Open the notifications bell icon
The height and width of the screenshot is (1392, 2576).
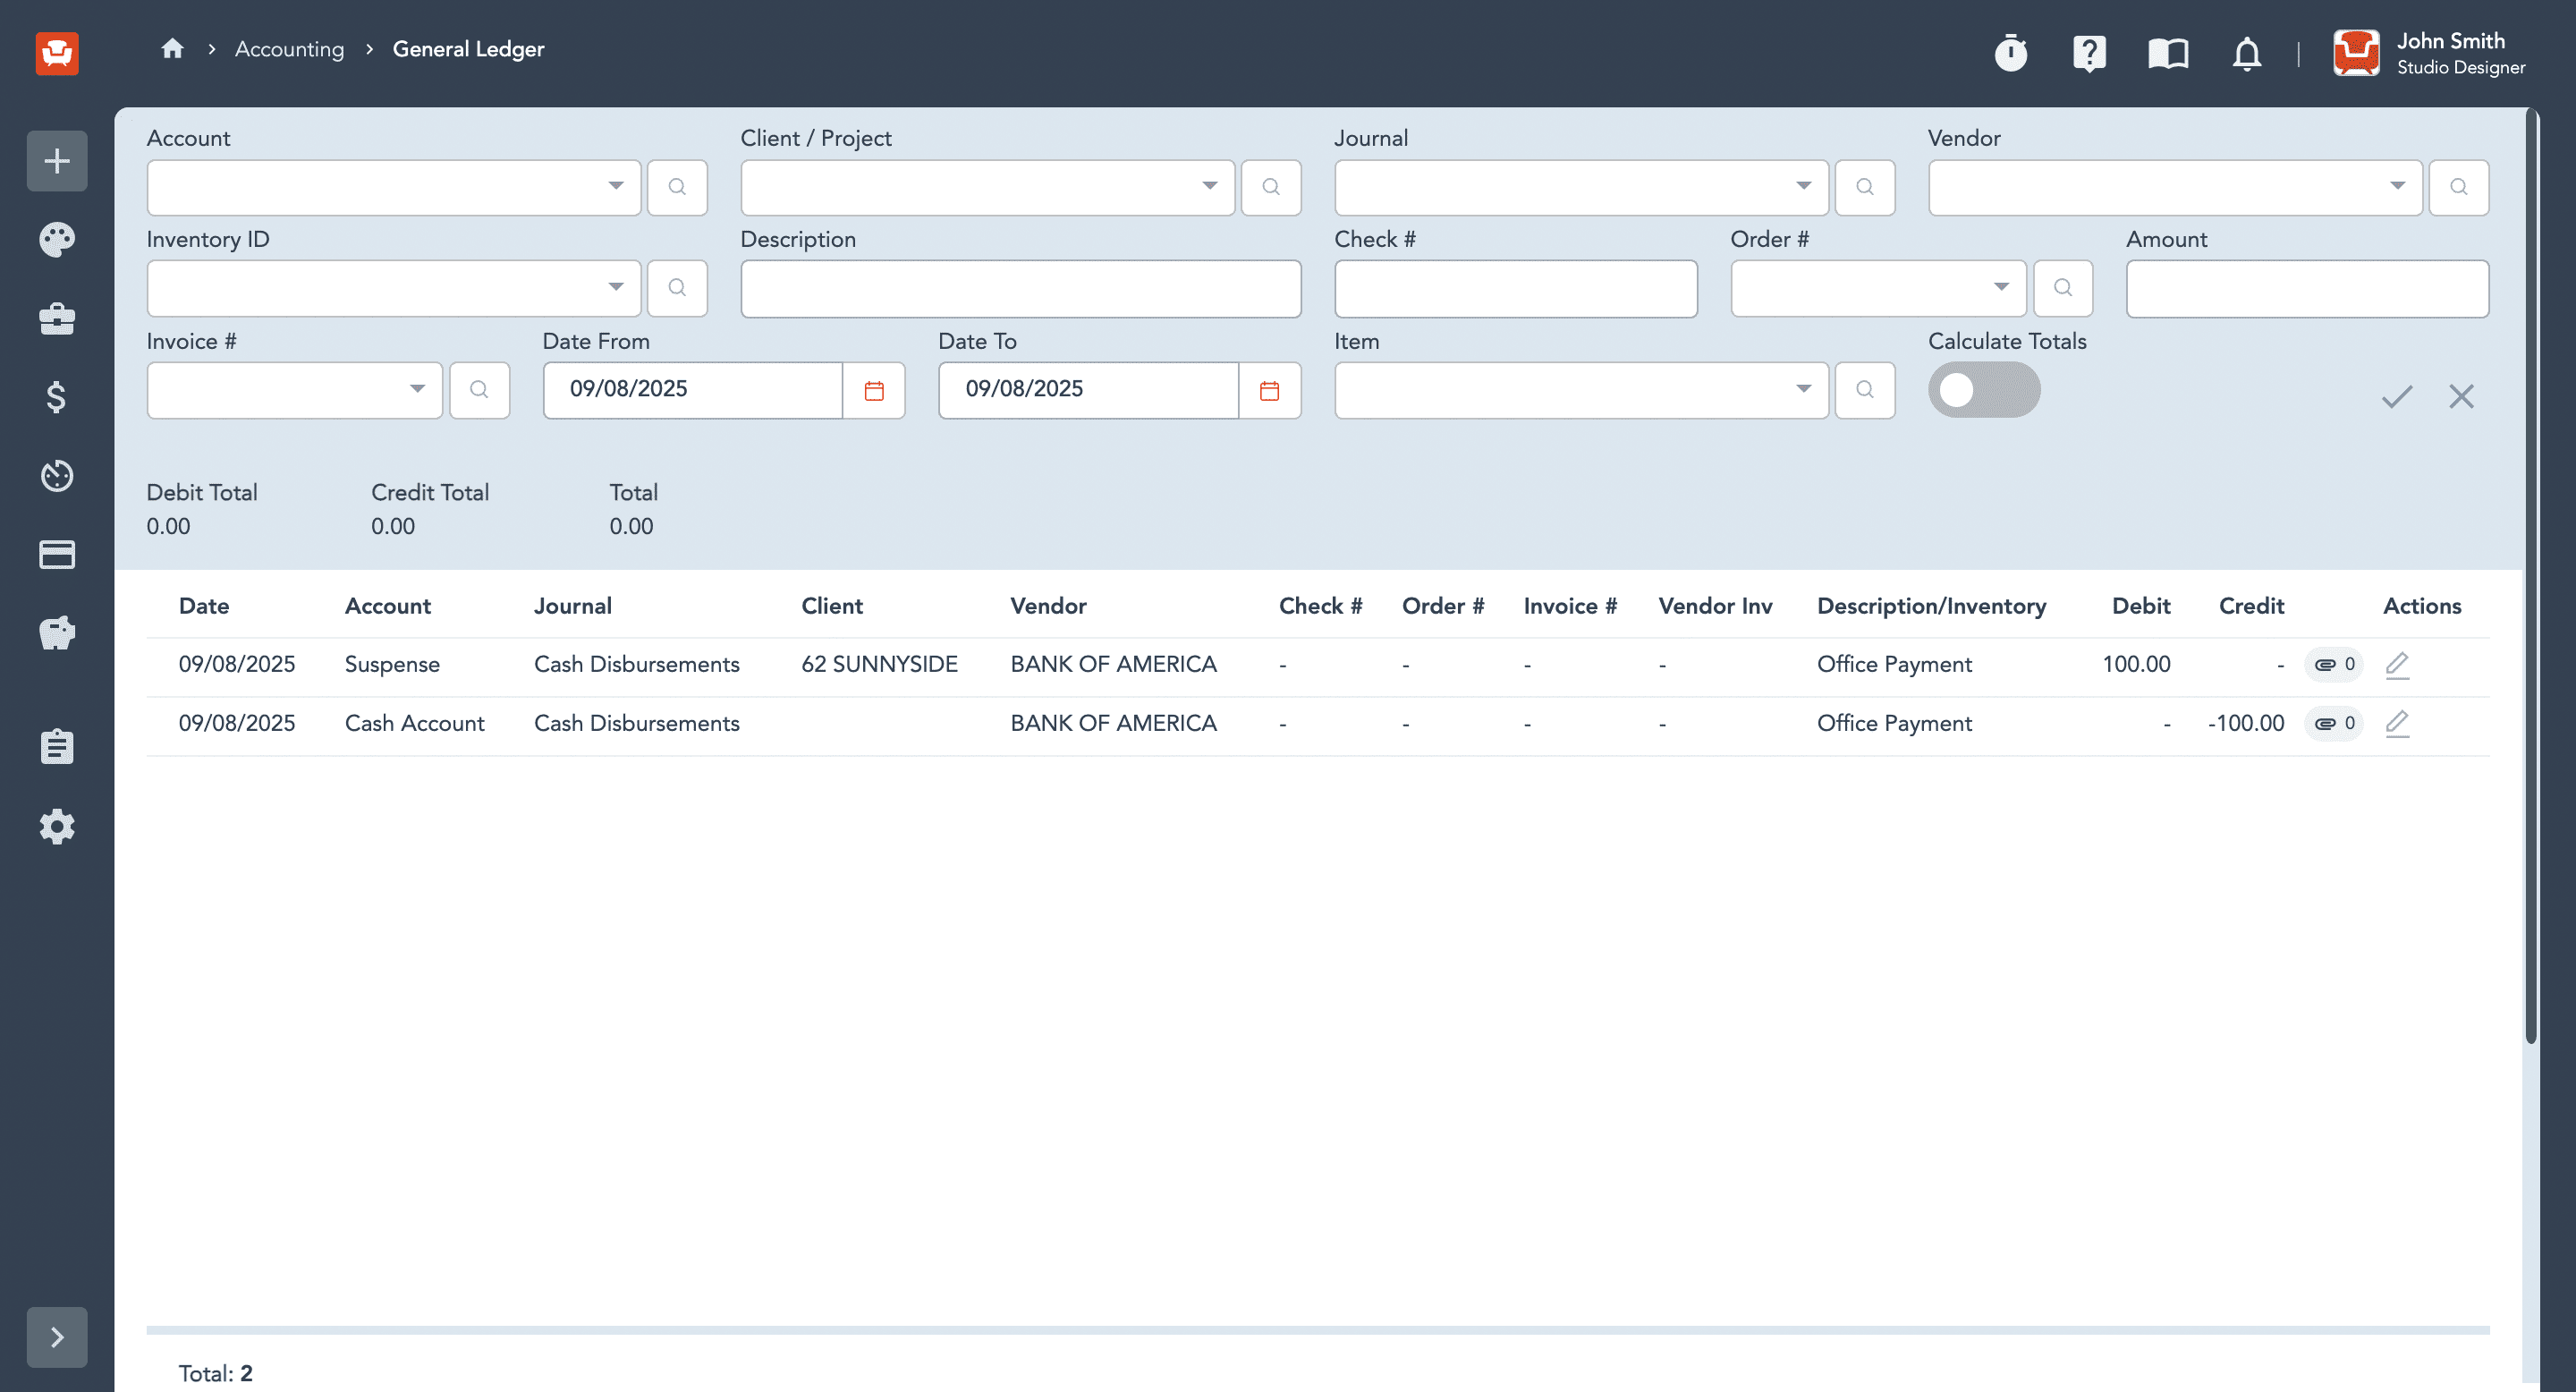(x=2246, y=52)
